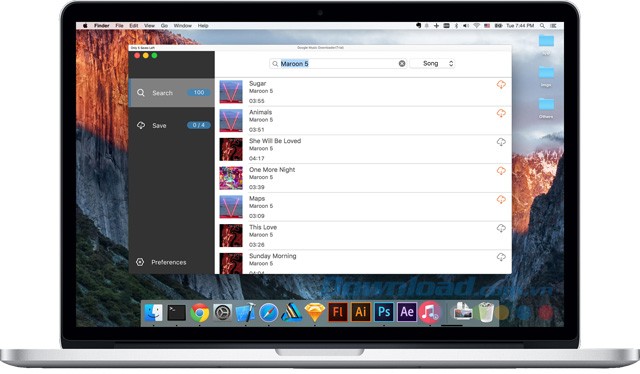Switch to the Save section in sidebar
The height and width of the screenshot is (374, 640).
[171, 125]
